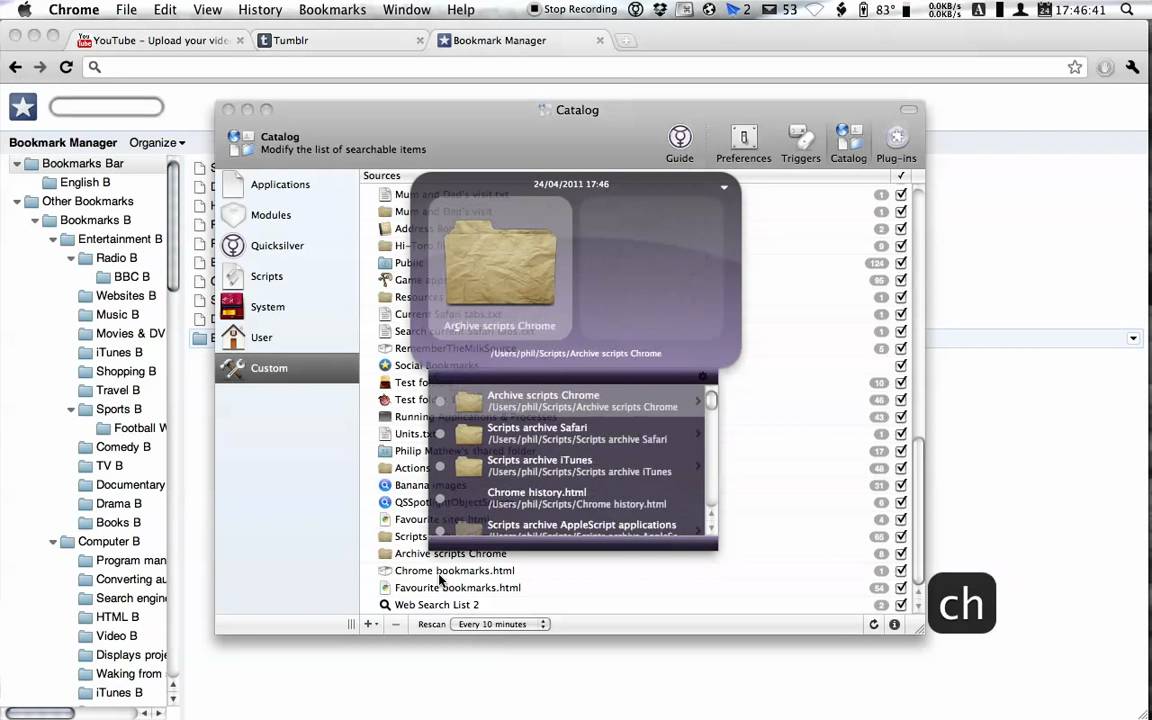
Task: Open the Rescan interval dropdown
Action: coord(500,624)
